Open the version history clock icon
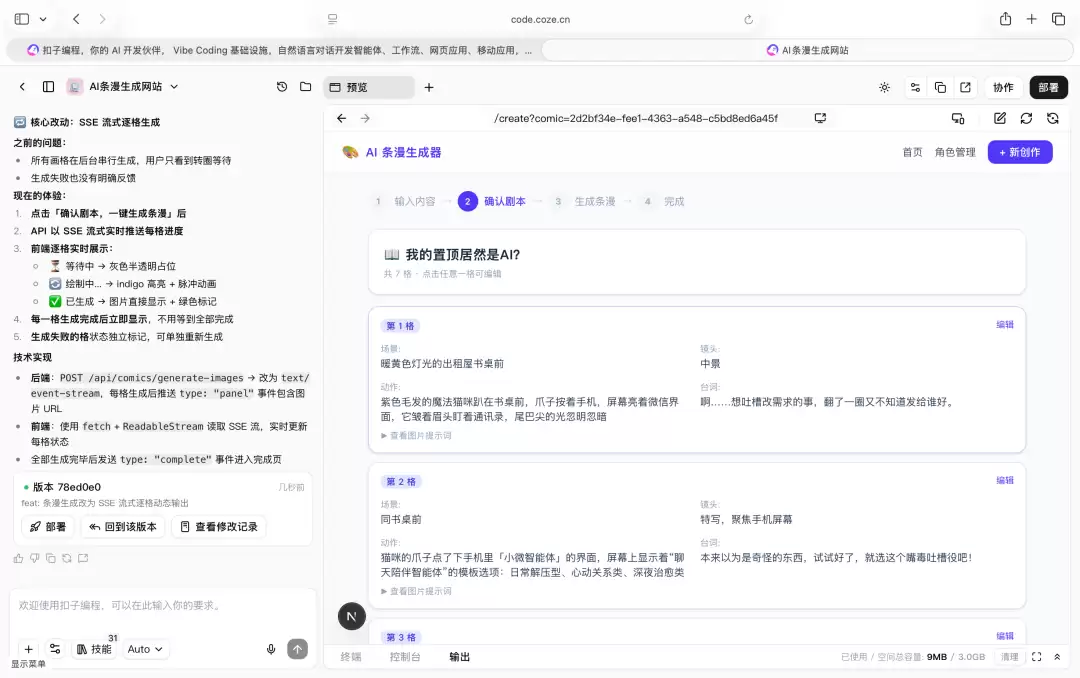Screen dimensions: 1080x678 click(282, 87)
